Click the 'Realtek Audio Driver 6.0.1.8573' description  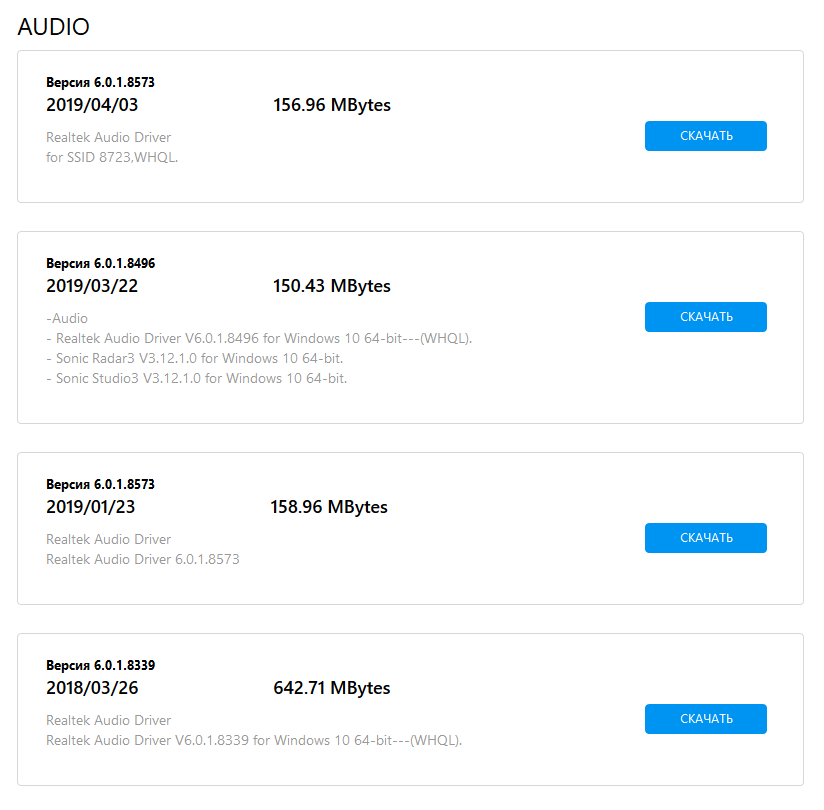coord(143,559)
